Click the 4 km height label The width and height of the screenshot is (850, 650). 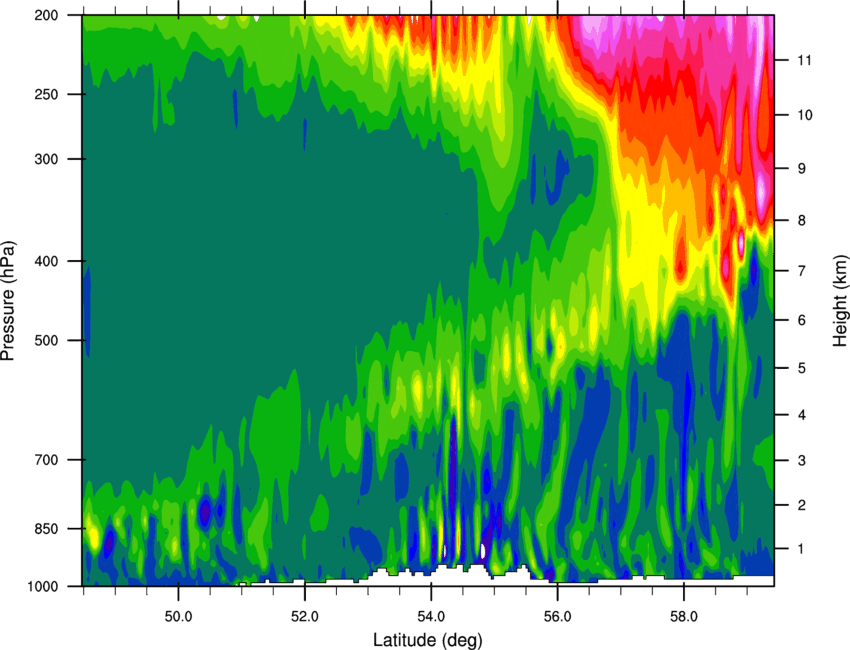pos(802,415)
